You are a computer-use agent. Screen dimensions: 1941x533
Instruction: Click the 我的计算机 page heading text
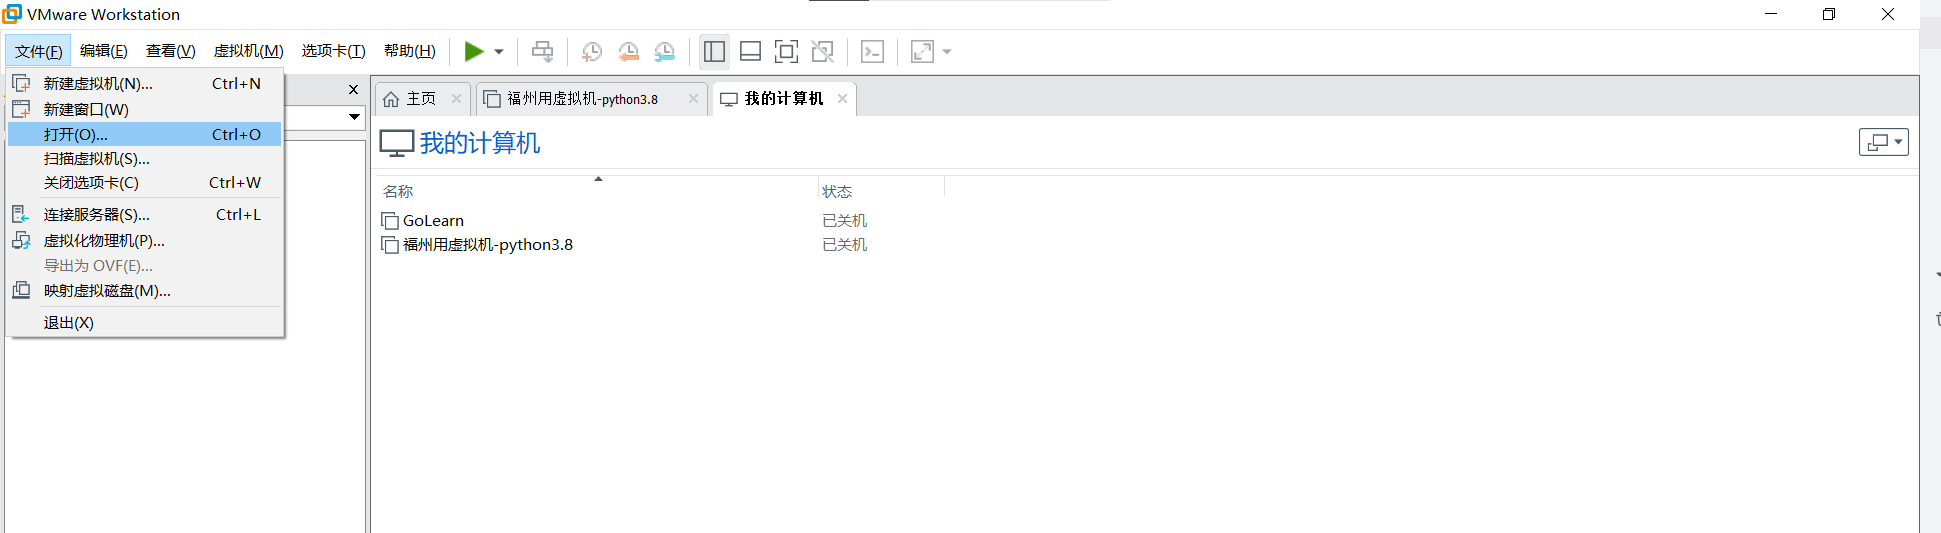point(480,143)
